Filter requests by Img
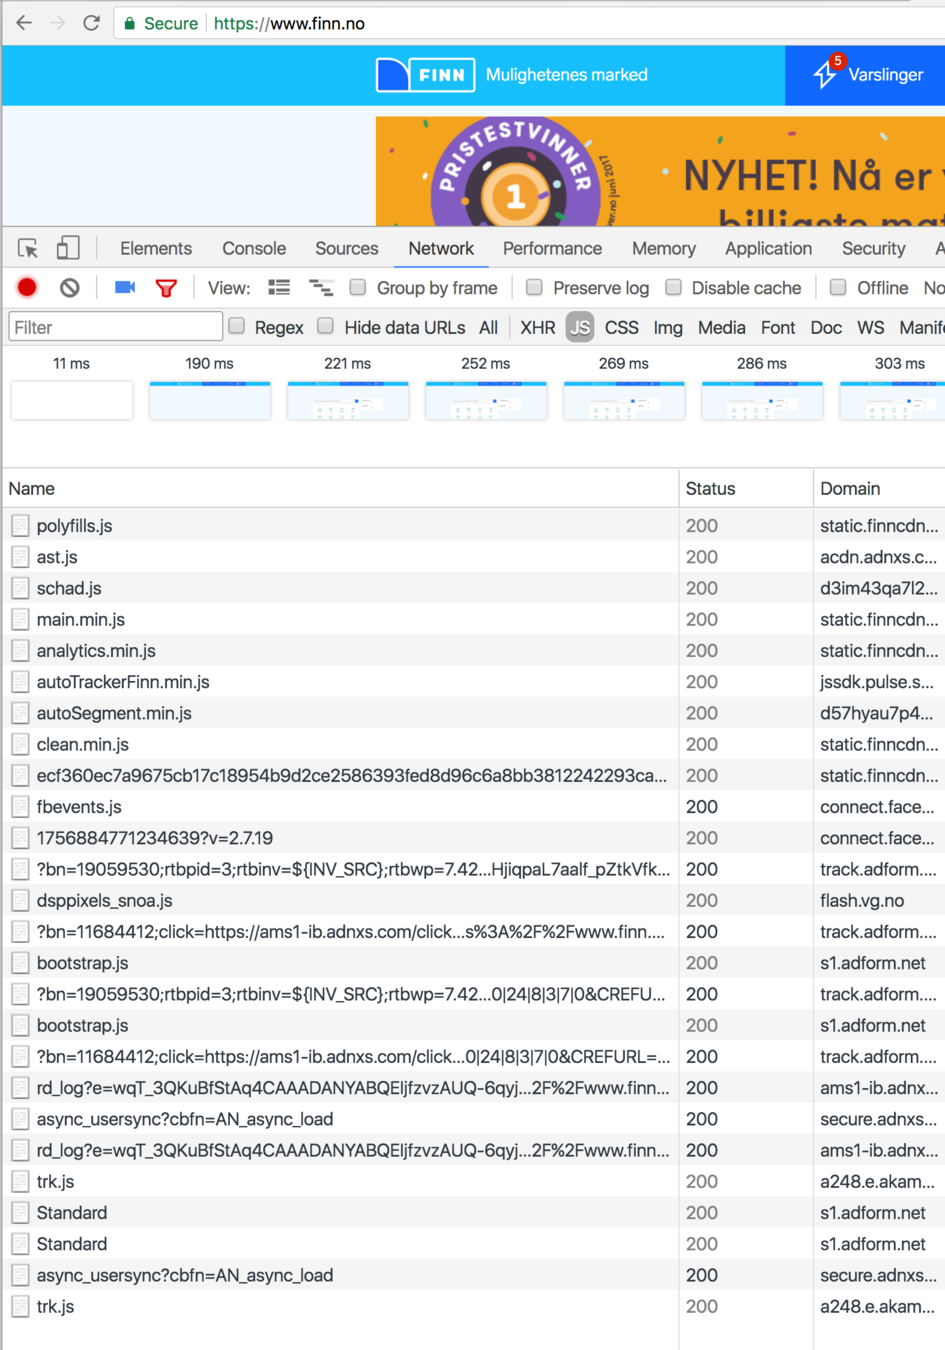945x1350 pixels. pyautogui.click(x=668, y=327)
